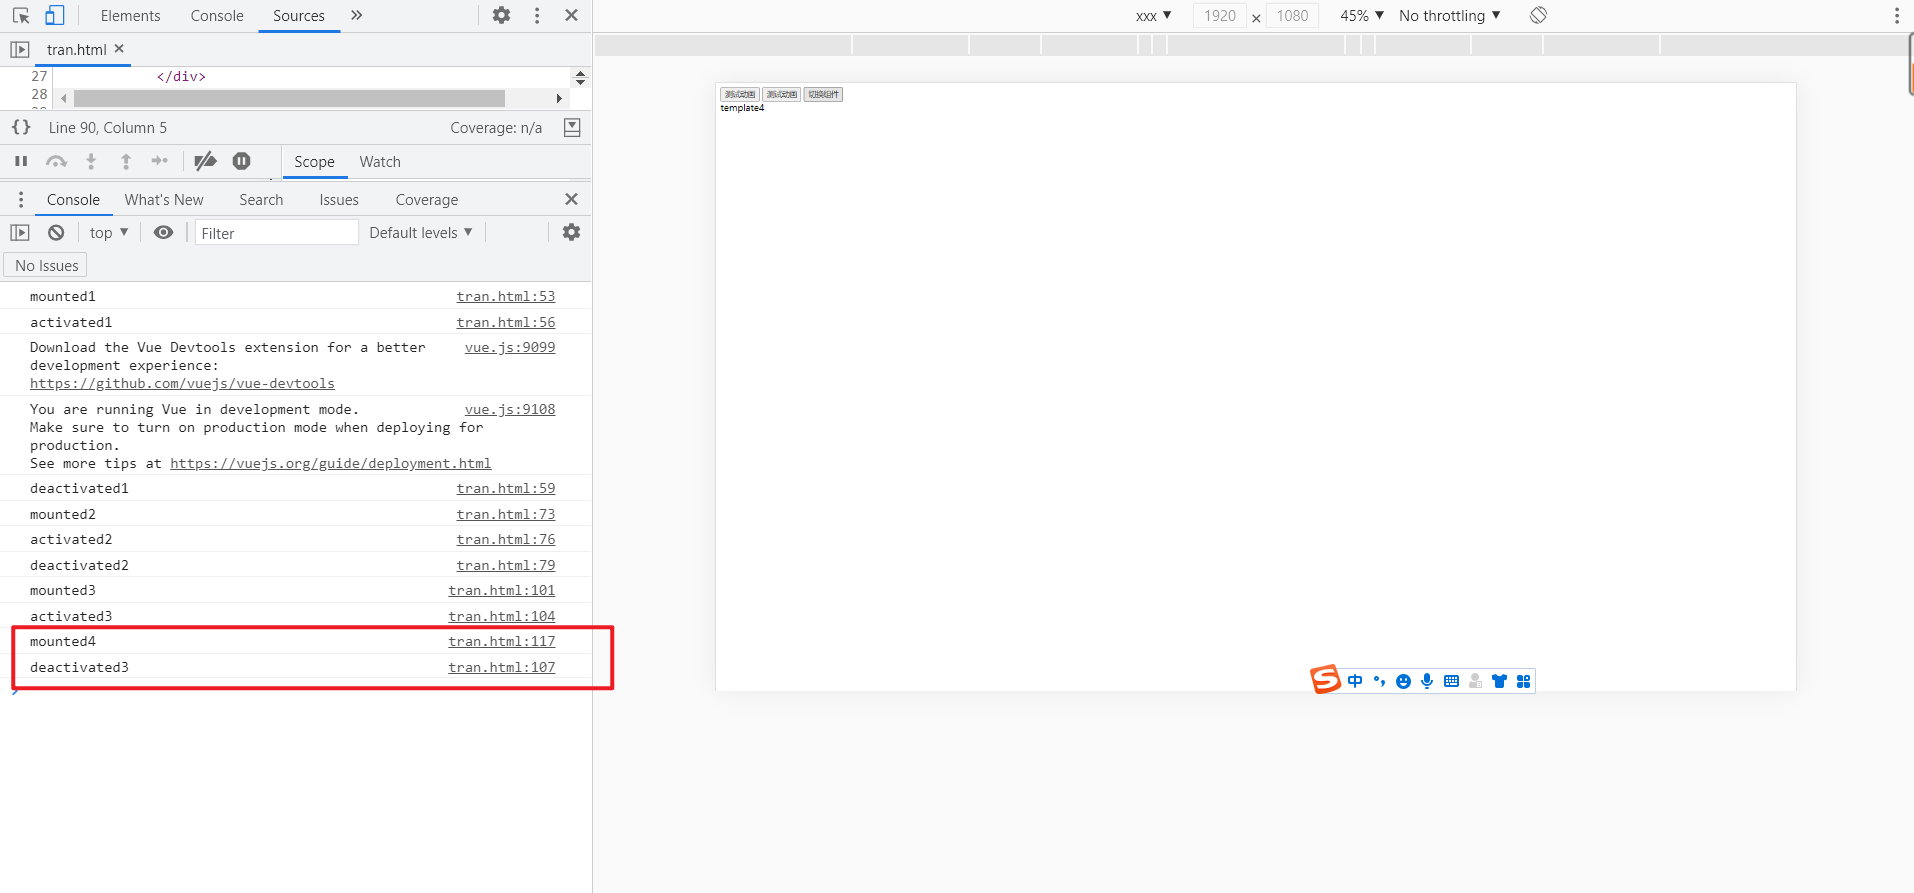Select the drawer Console tab
1914x893 pixels.
[73, 200]
